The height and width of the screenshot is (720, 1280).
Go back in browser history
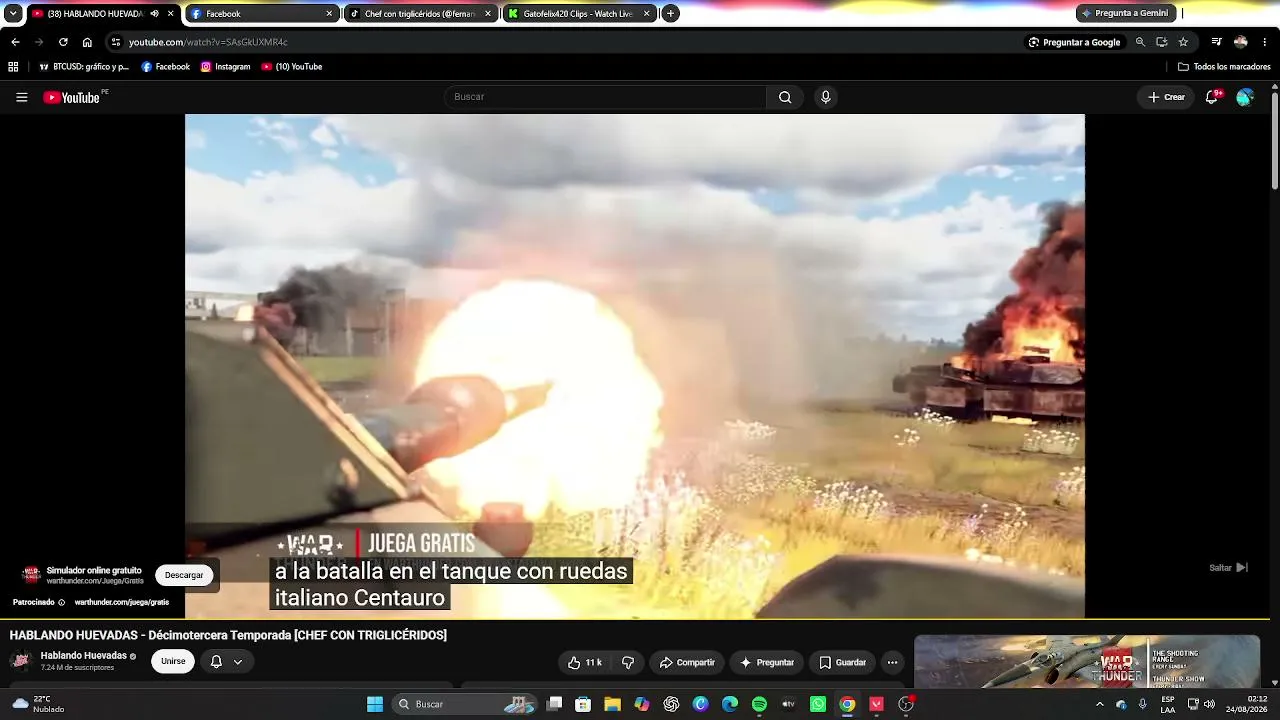15,42
